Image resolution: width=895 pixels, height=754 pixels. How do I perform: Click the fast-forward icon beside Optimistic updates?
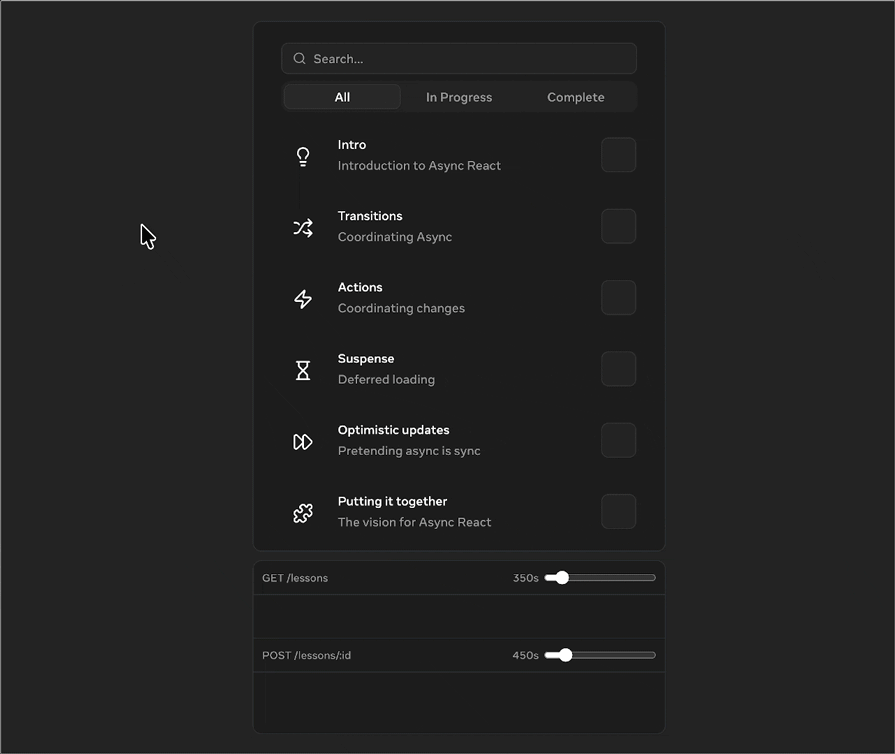tap(303, 442)
